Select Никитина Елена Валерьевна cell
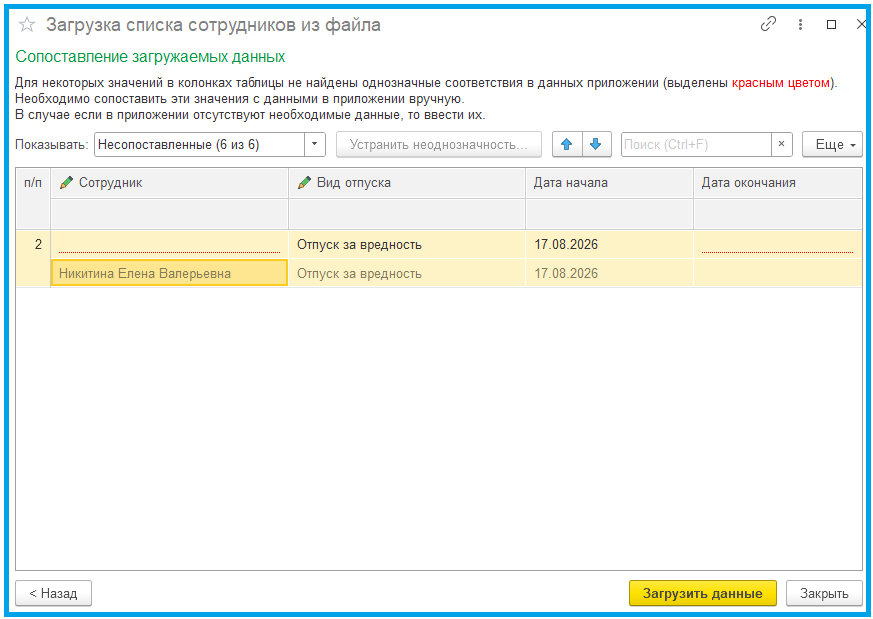Screen dimensions: 873x619 [x=169, y=274]
